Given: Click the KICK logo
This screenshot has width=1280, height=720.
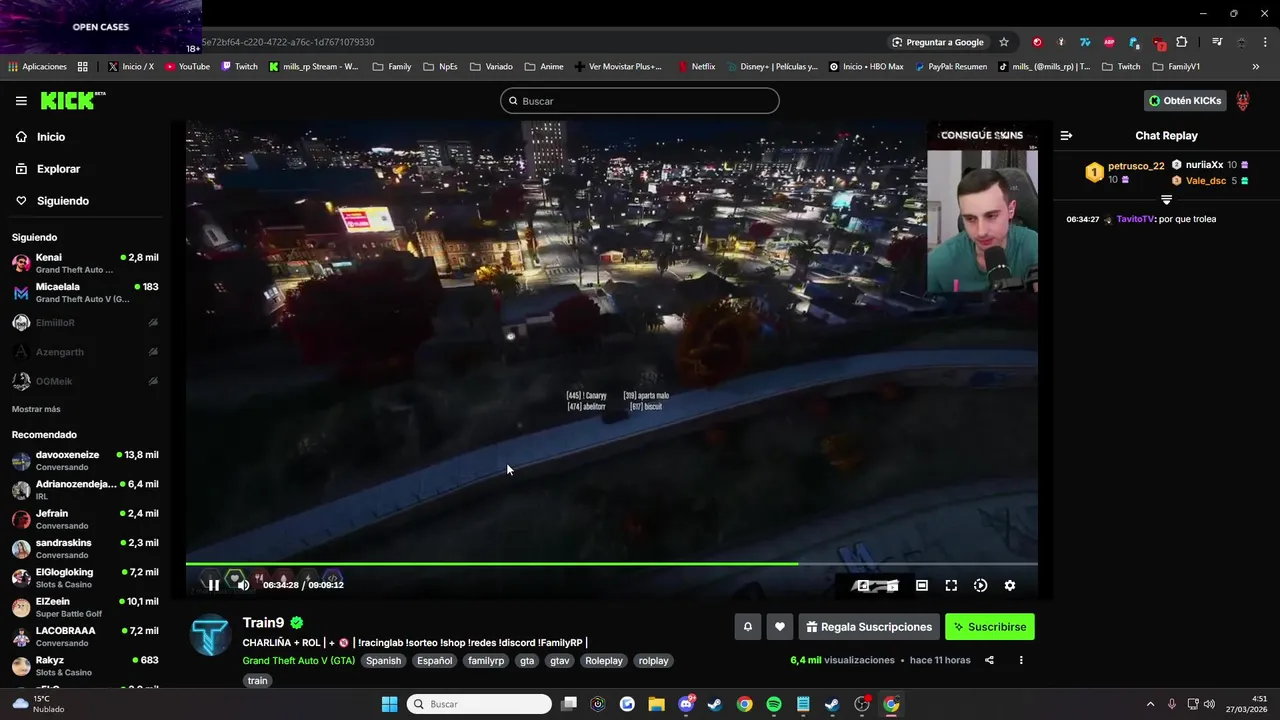Looking at the screenshot, I should [x=72, y=100].
